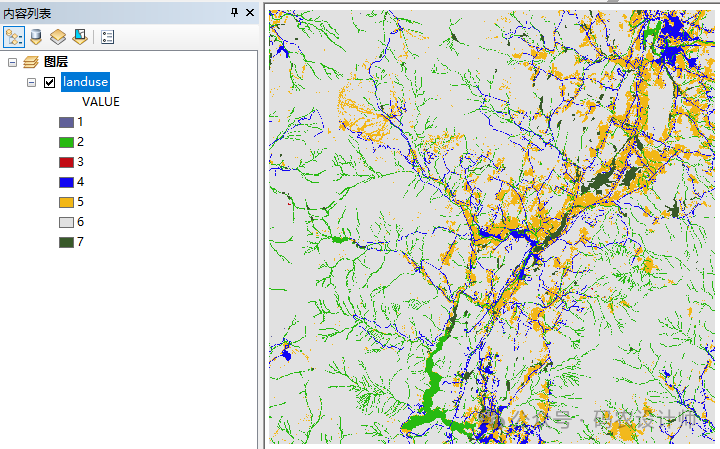Image resolution: width=720 pixels, height=449 pixels.
Task: Click the orange swatch for value 5
Action: pyautogui.click(x=66, y=202)
